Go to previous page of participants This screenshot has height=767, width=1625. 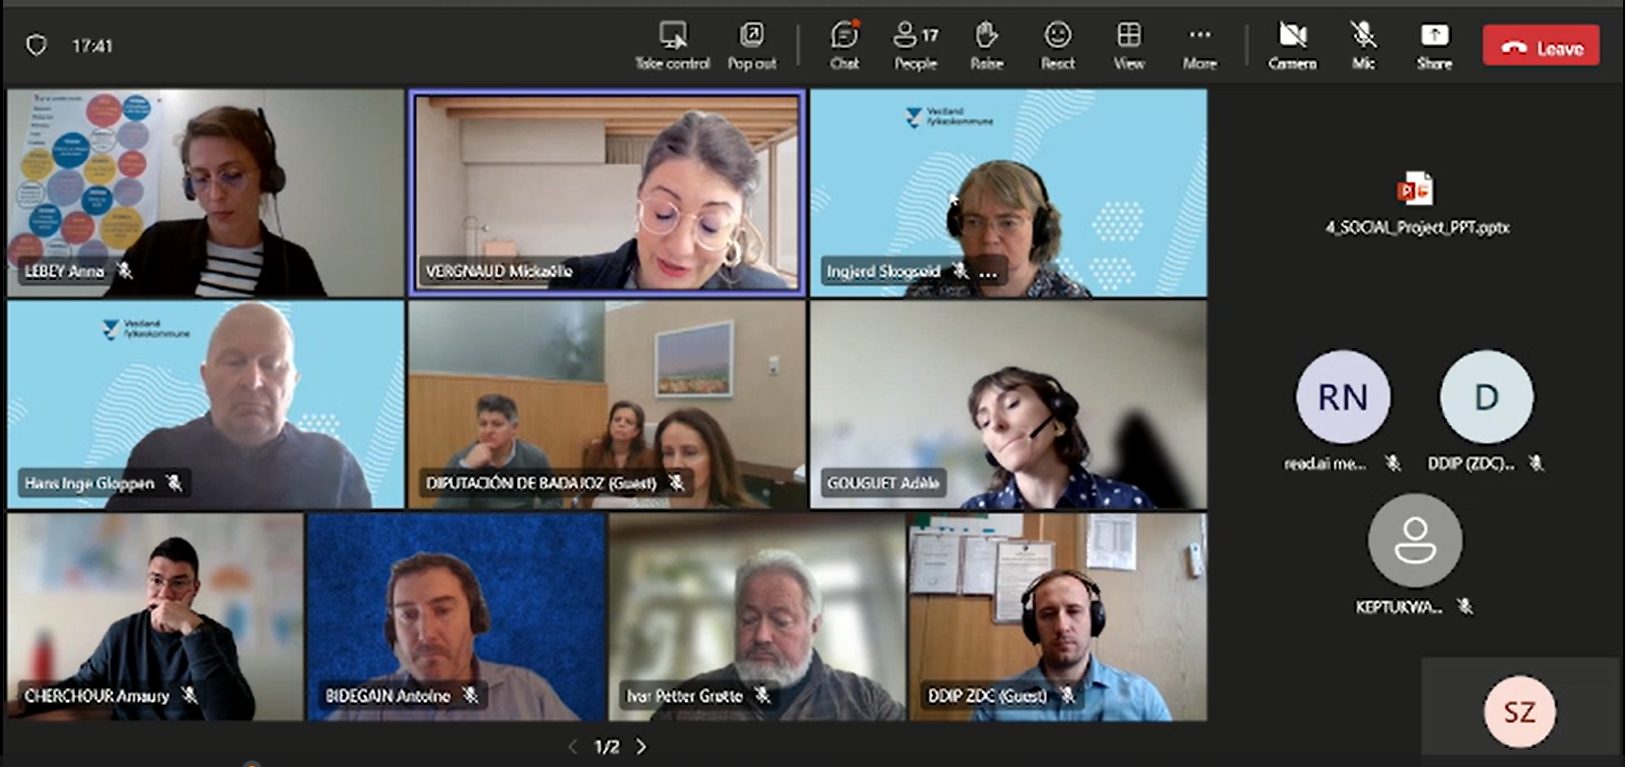[x=573, y=747]
